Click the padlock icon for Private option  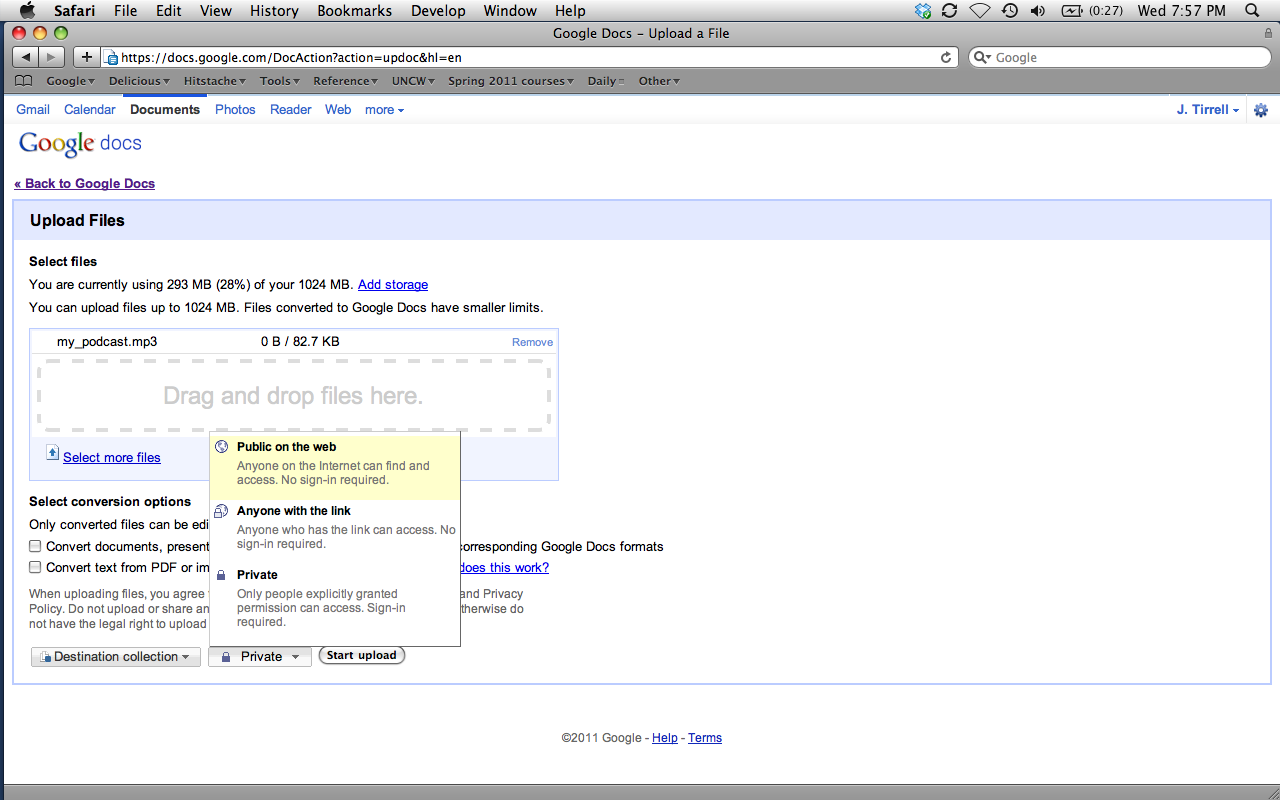point(222,575)
